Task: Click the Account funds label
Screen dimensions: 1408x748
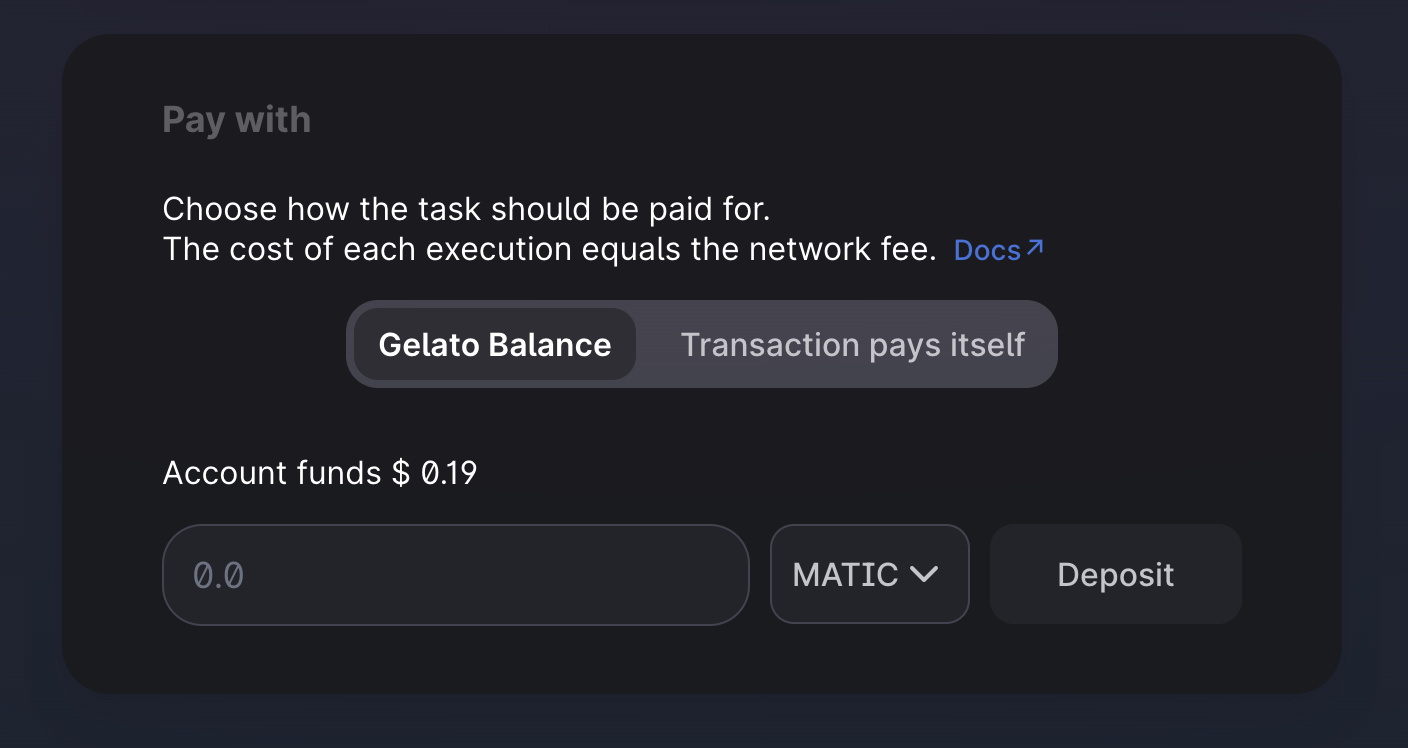Action: (x=272, y=472)
